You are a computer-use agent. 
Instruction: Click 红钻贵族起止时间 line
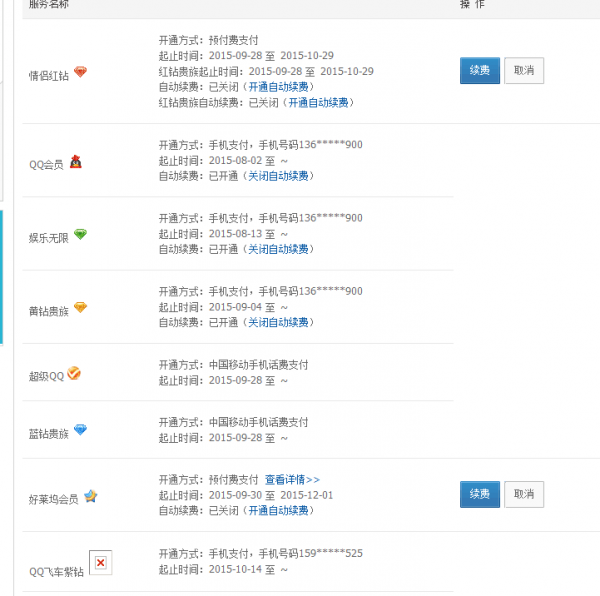266,72
